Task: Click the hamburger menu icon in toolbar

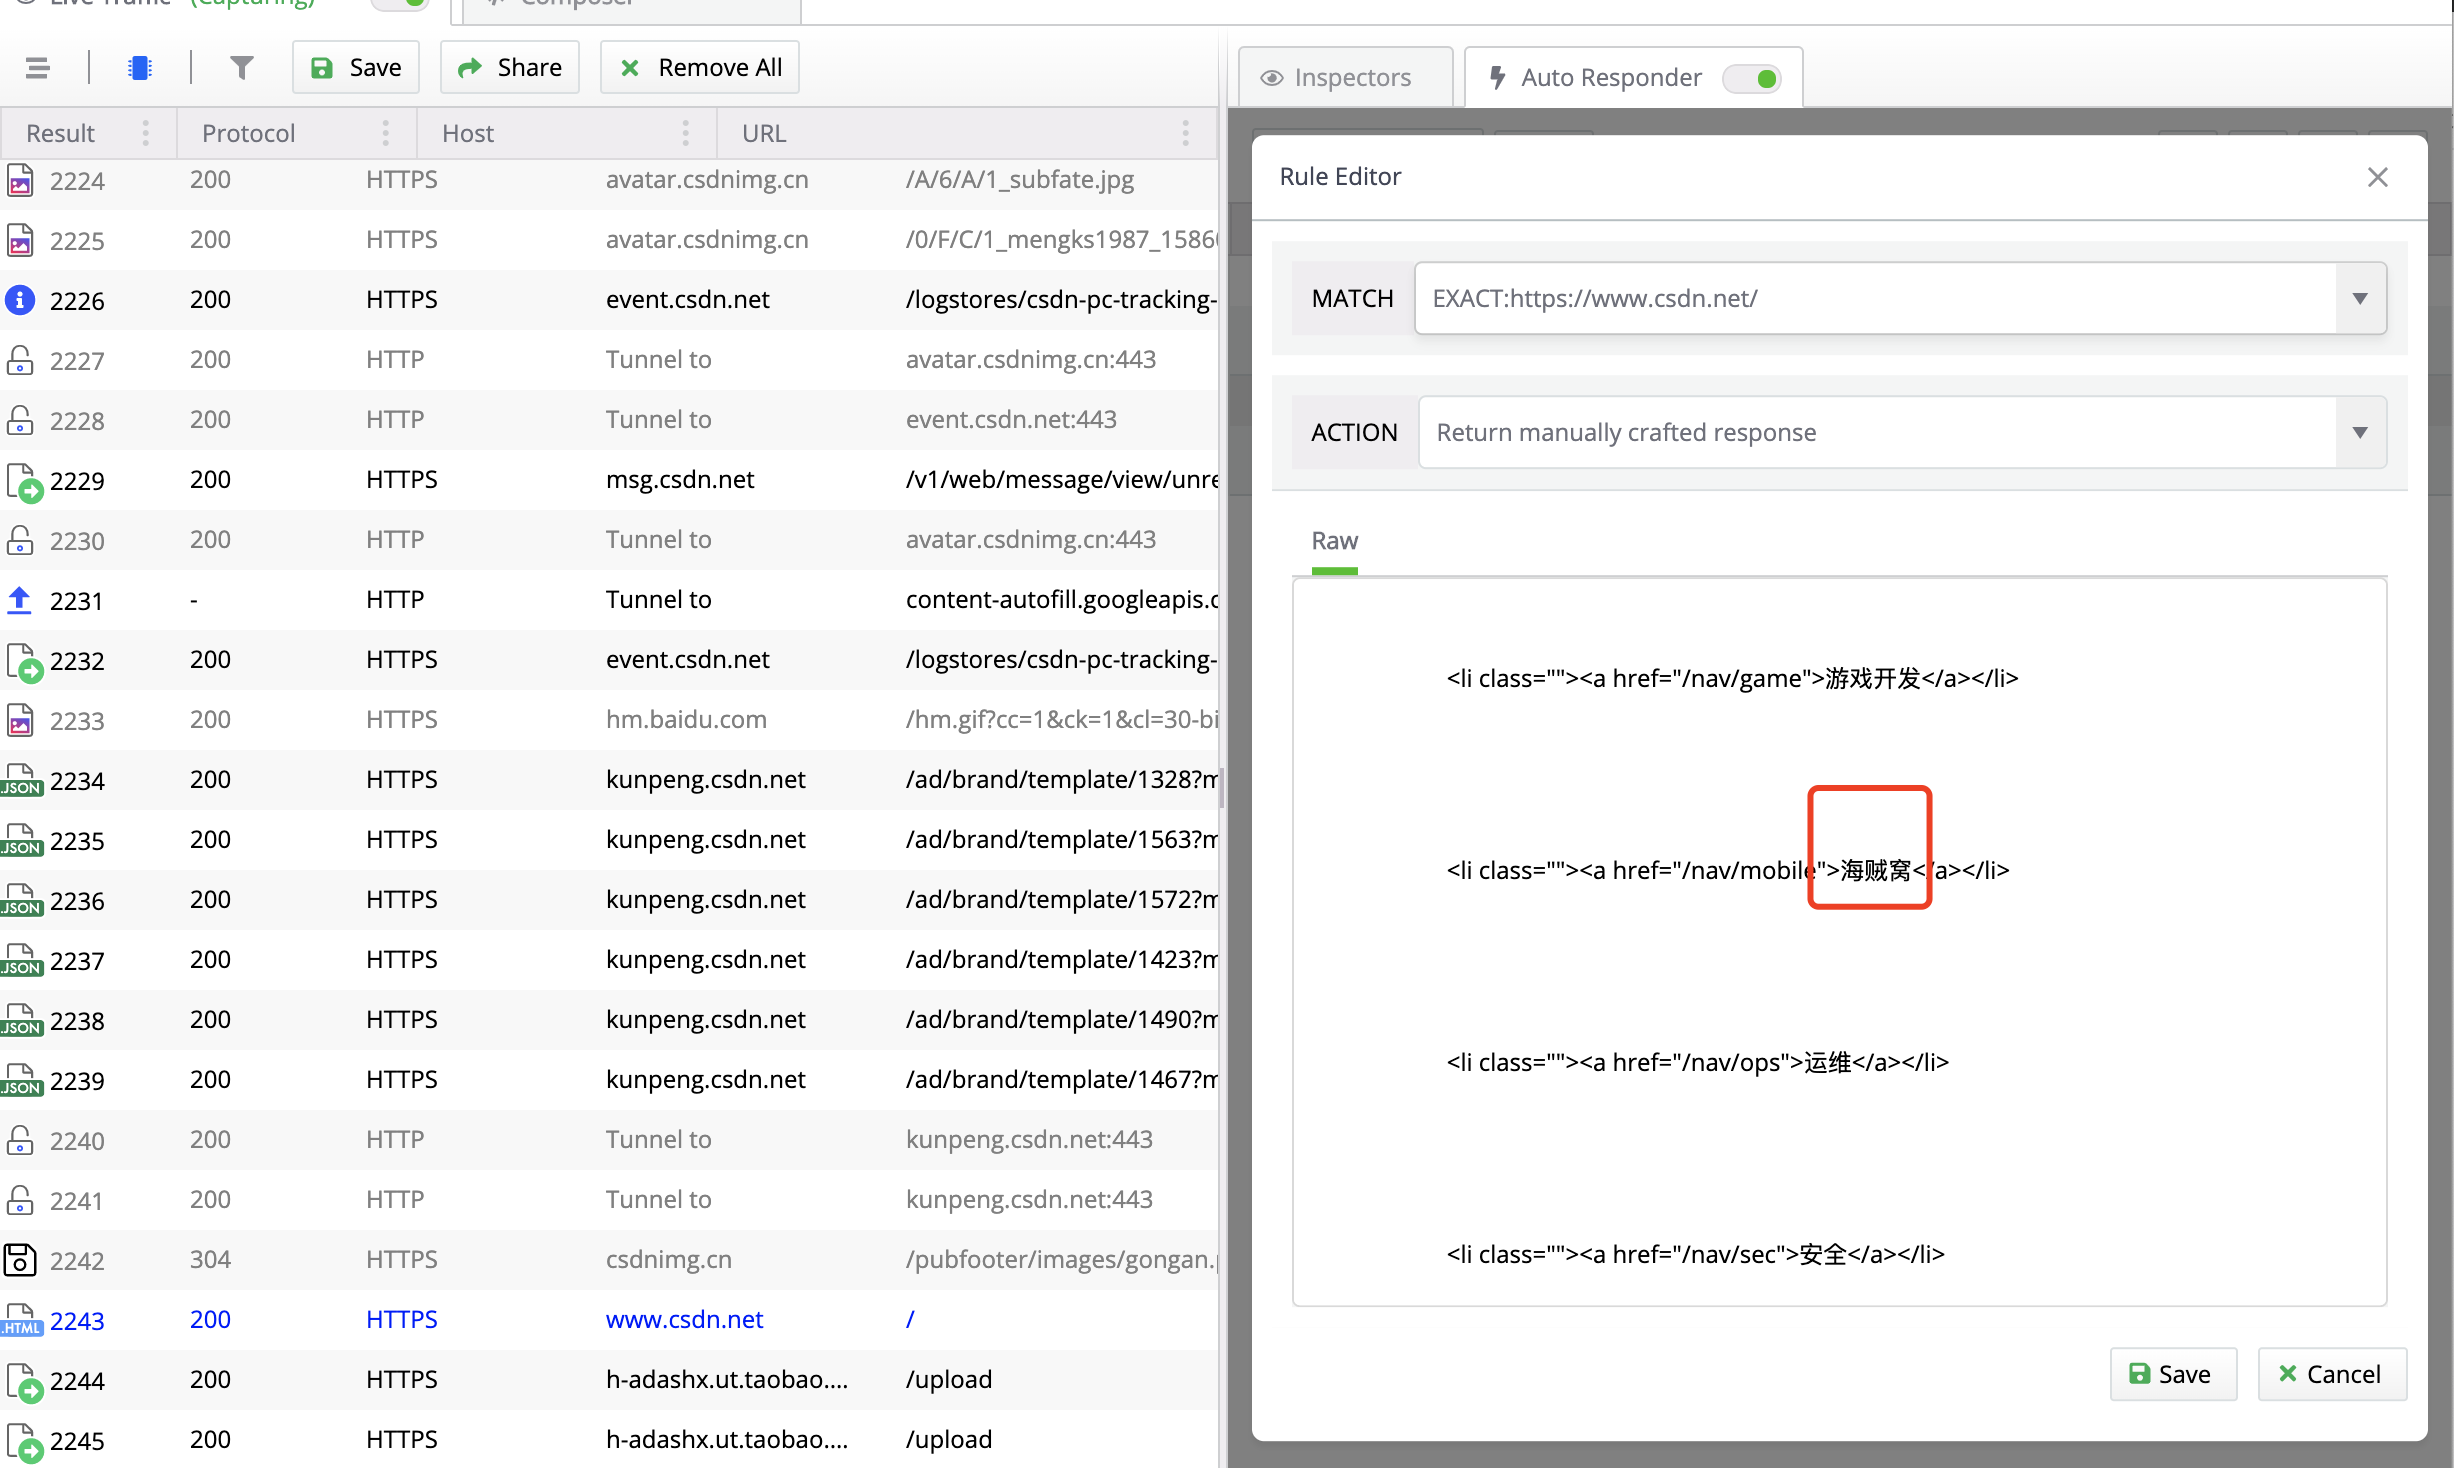Action: tap(38, 68)
